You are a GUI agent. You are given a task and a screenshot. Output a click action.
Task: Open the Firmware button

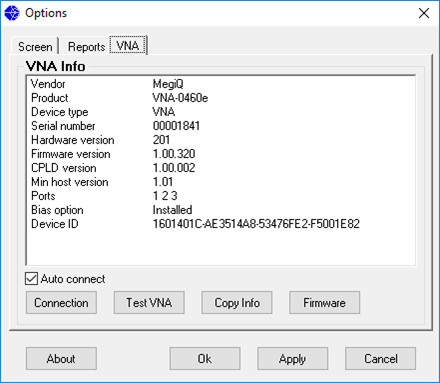point(324,303)
